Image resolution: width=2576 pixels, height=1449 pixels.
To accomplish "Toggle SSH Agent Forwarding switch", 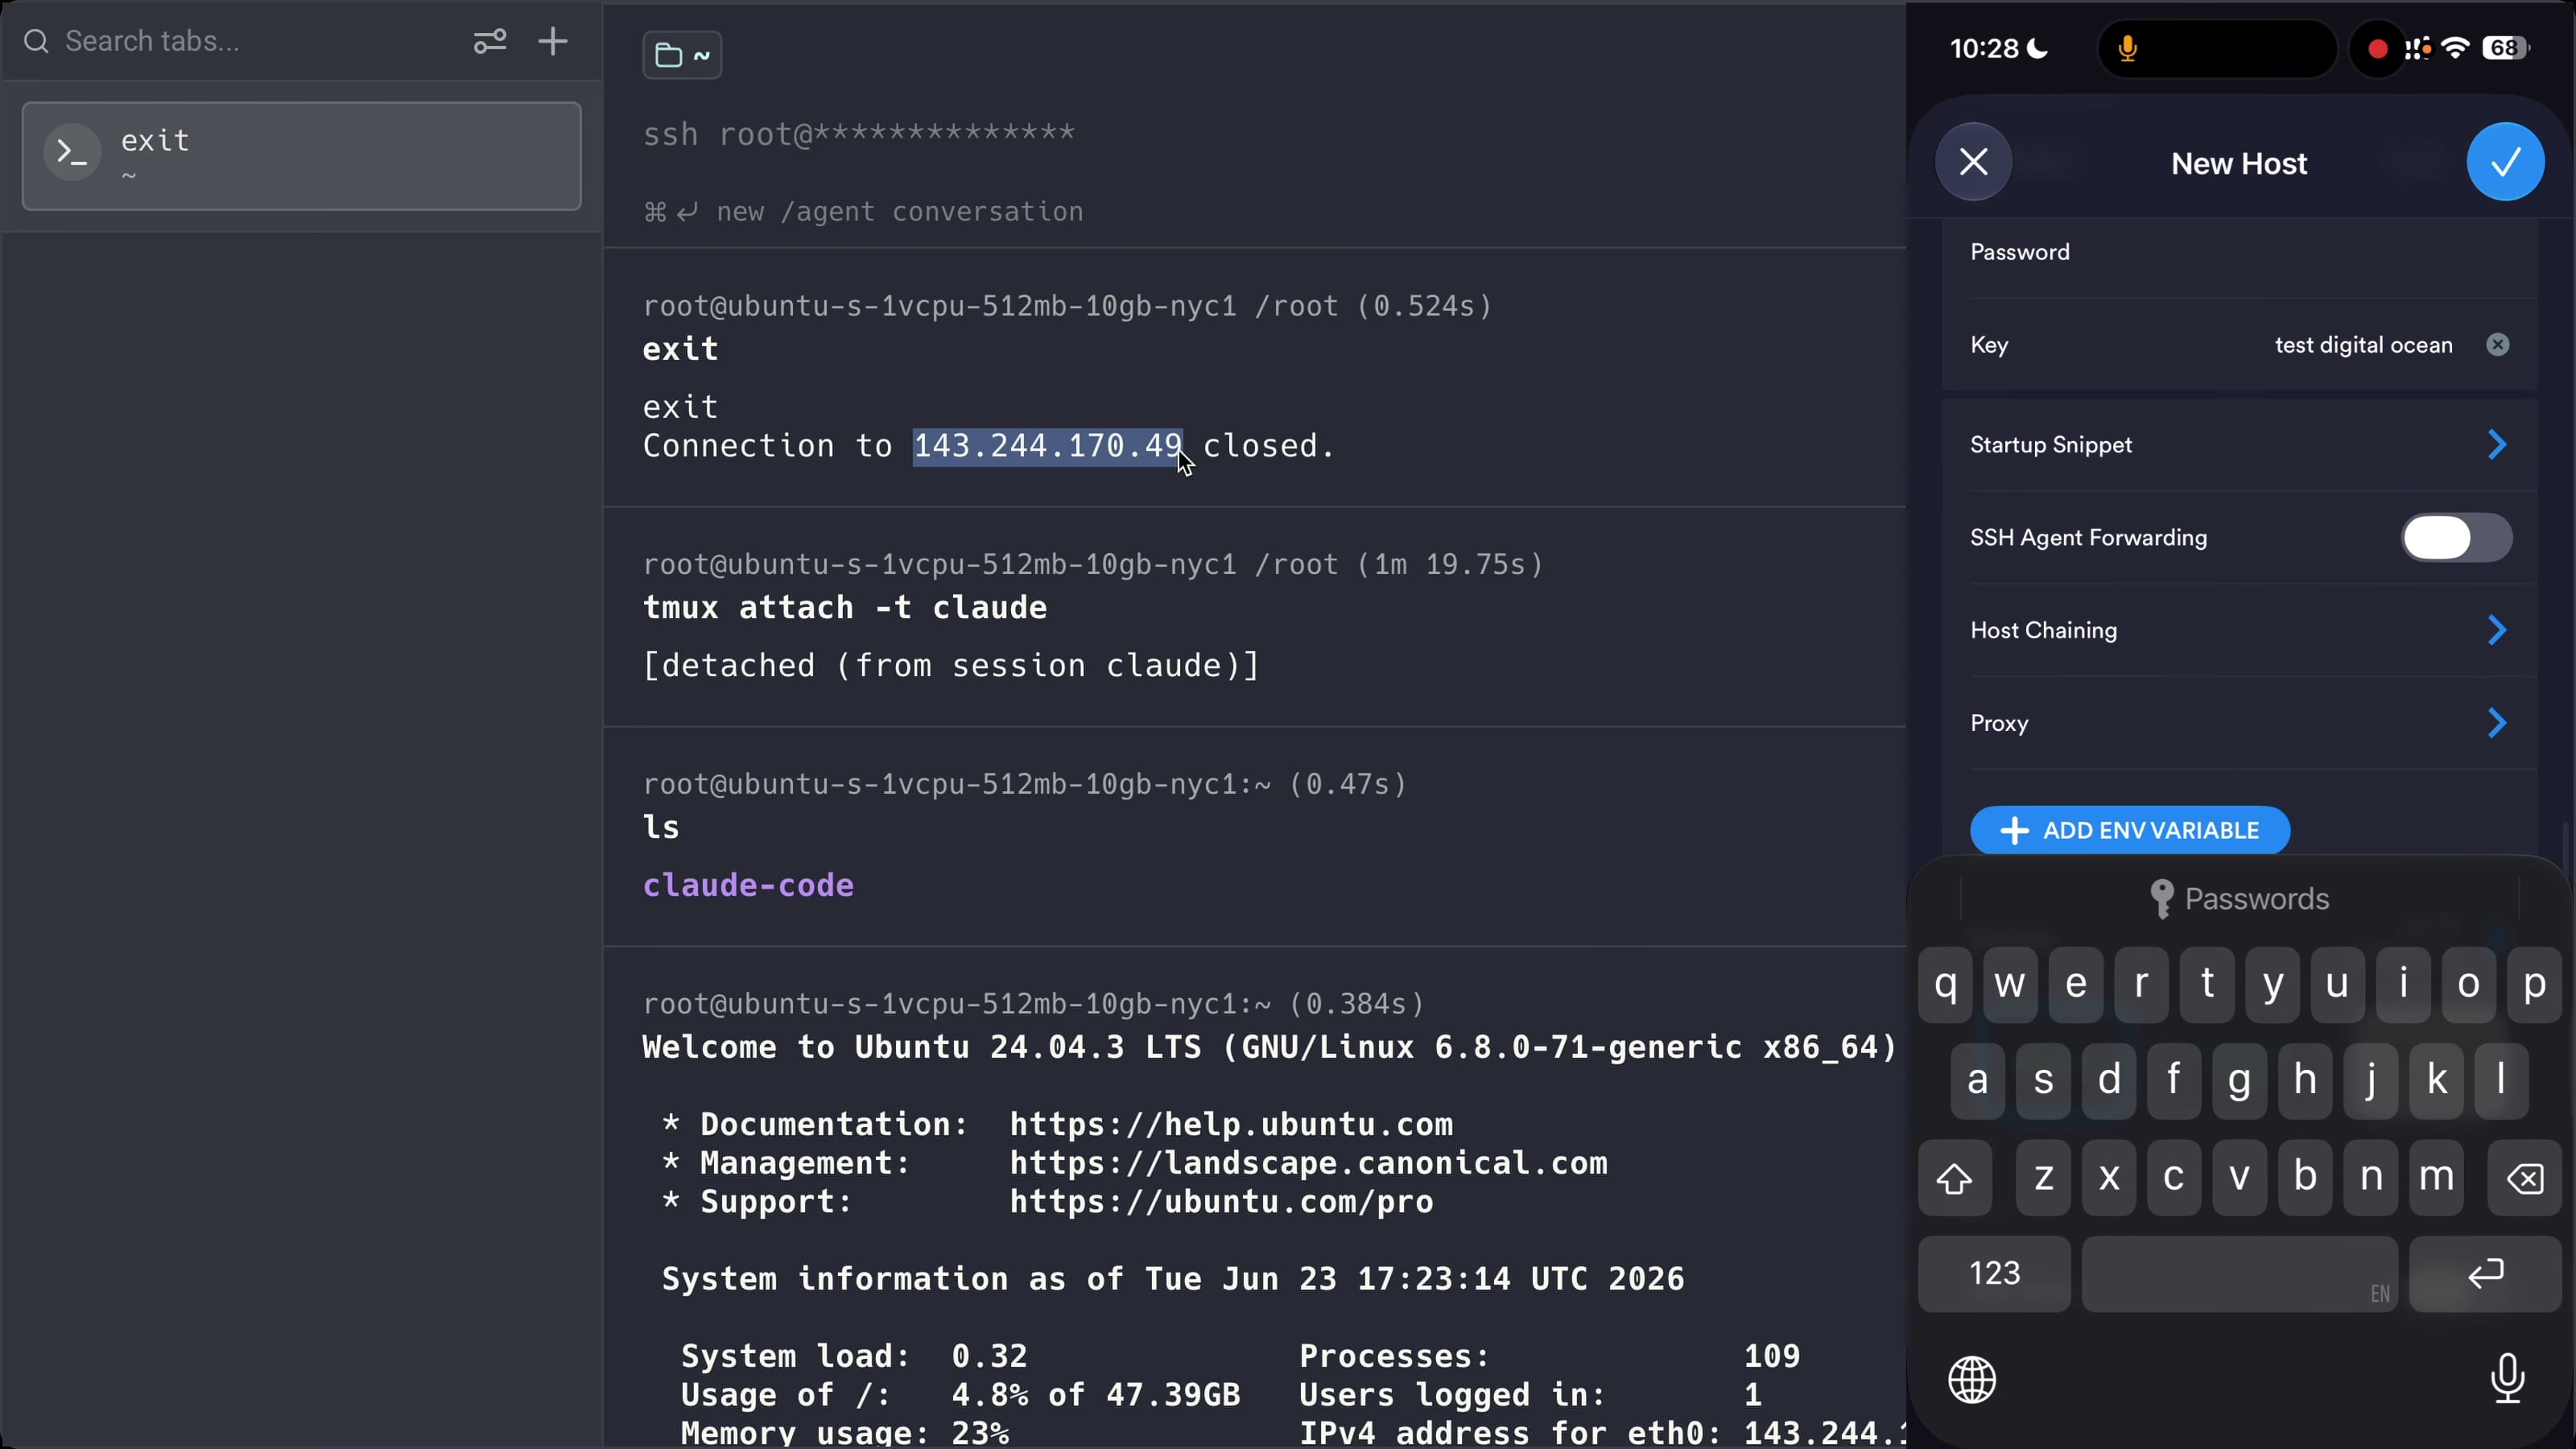I will pyautogui.click(x=2456, y=538).
